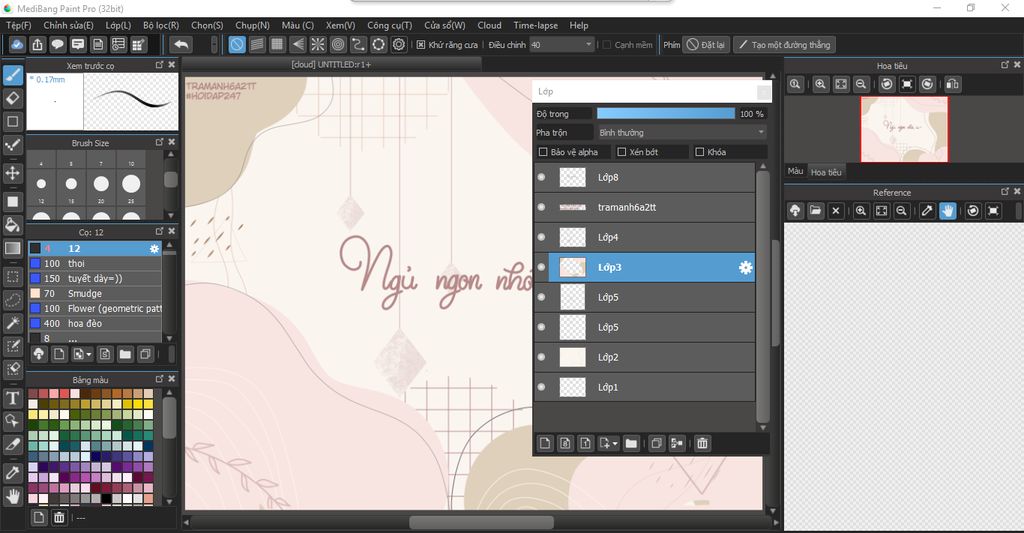1024x533 pixels.
Task: Toggle Bảo vệ alpha checkbox
Action: [x=543, y=152]
